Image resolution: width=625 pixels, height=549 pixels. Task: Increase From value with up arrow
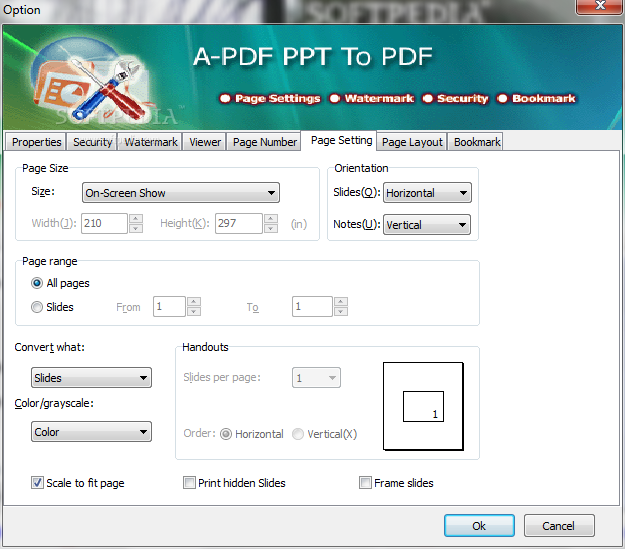click(x=194, y=302)
